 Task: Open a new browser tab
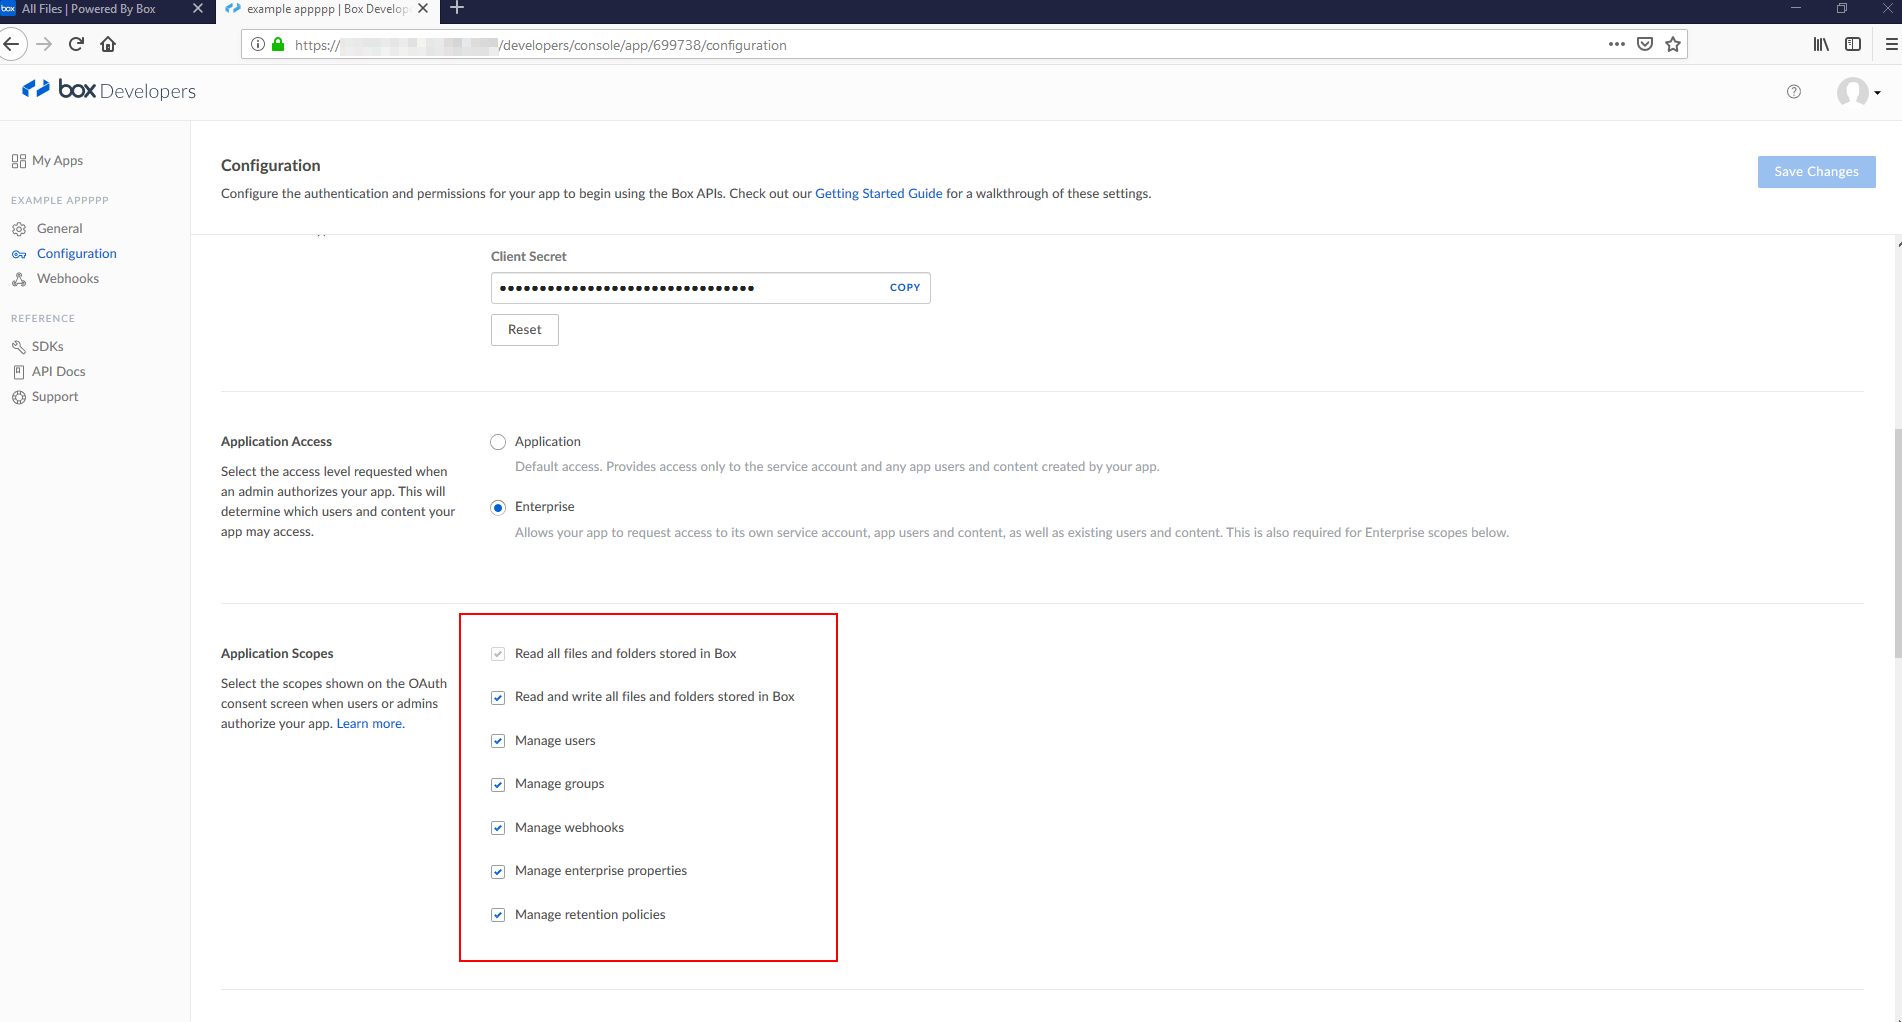point(457,9)
